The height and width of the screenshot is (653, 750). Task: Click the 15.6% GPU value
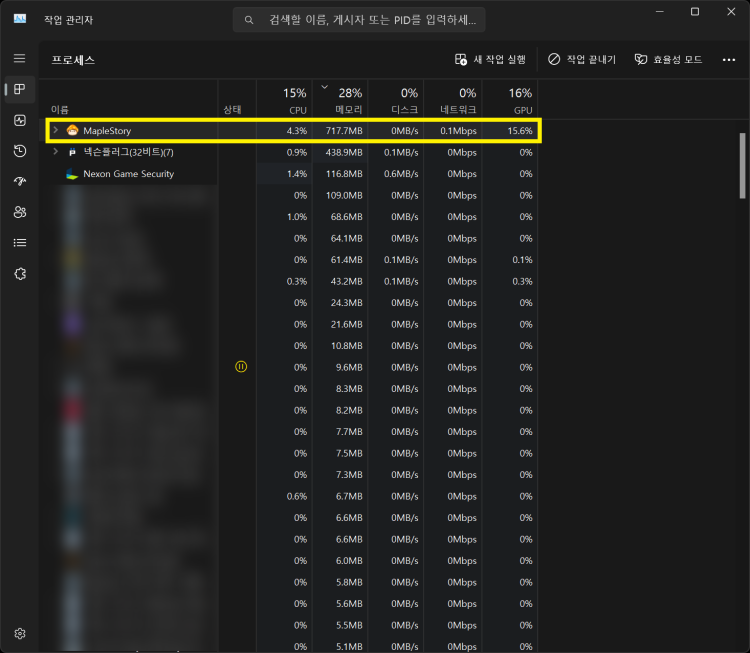tap(519, 131)
